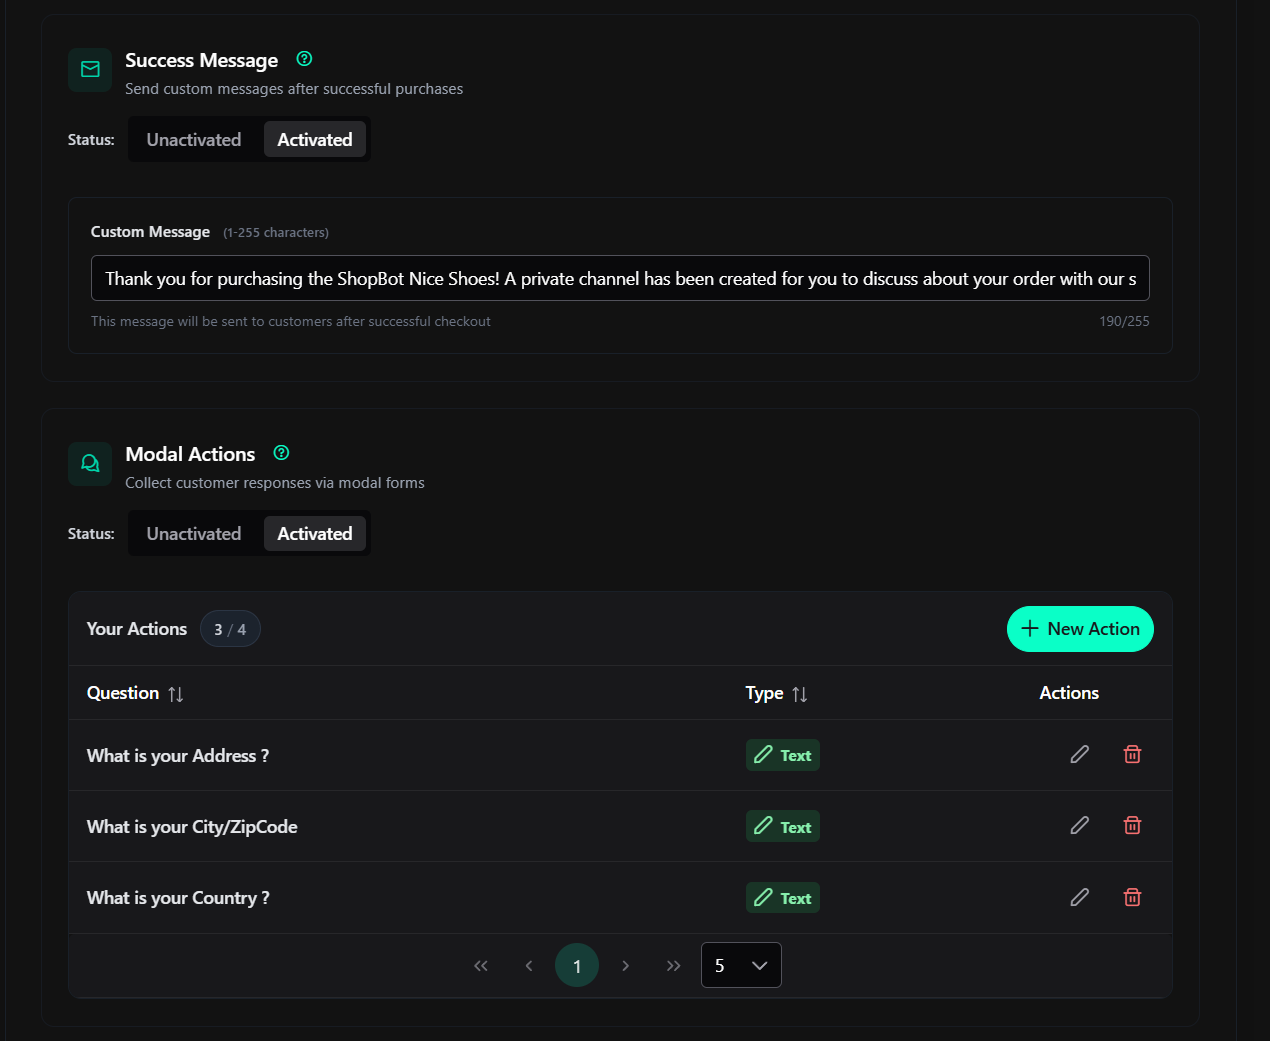This screenshot has width=1270, height=1041.
Task: Go to page 1 of the actions table
Action: coord(577,966)
